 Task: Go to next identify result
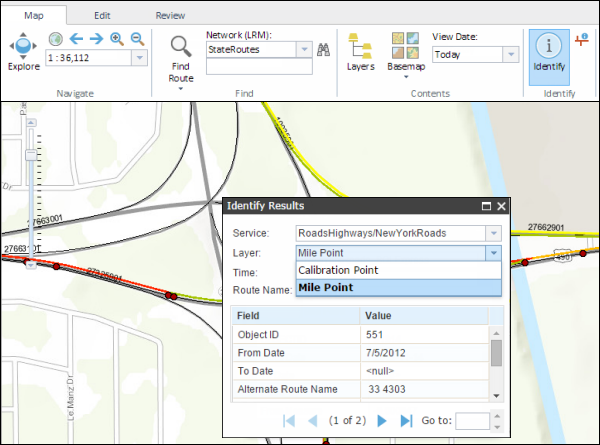pyautogui.click(x=382, y=421)
